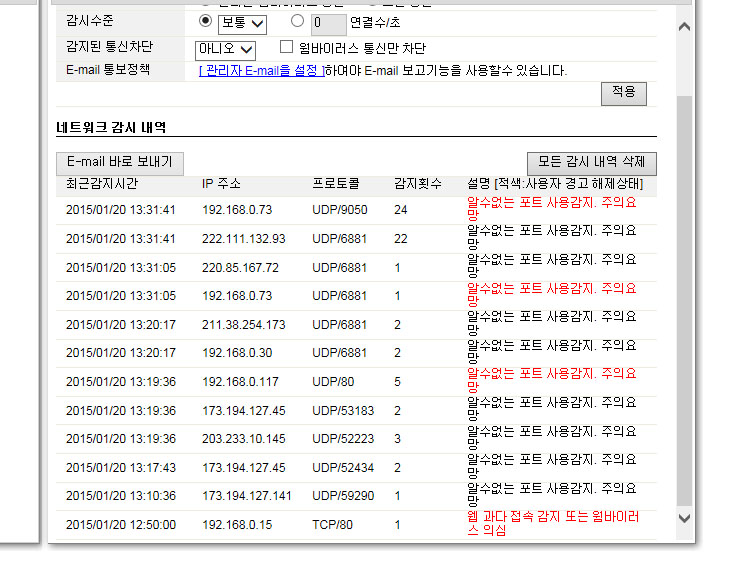This screenshot has height=579, width=729.
Task: Click the scrollbar up arrow
Action: 684,27
